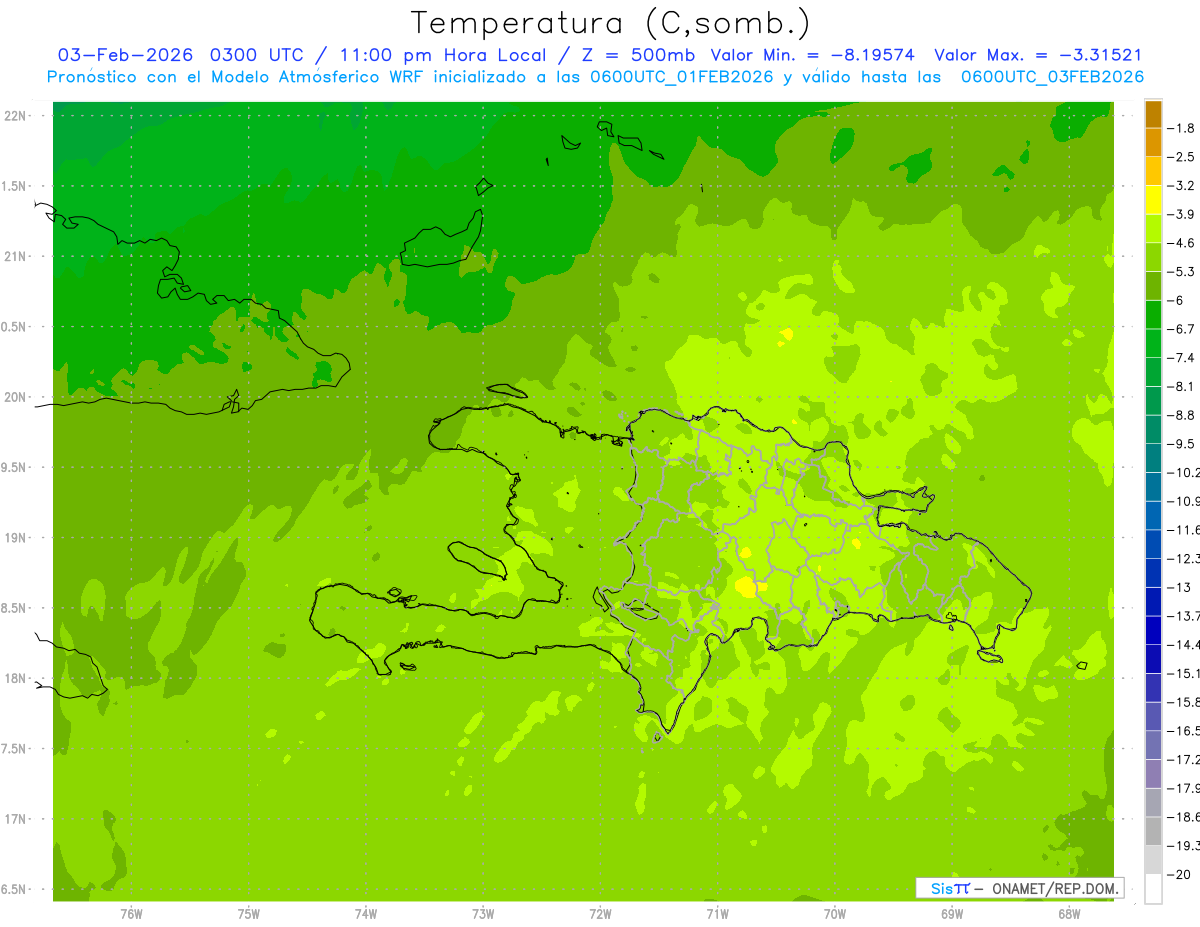Click the '03-Feb-2026' date in the header
The image size is (1200, 927).
coord(125,55)
